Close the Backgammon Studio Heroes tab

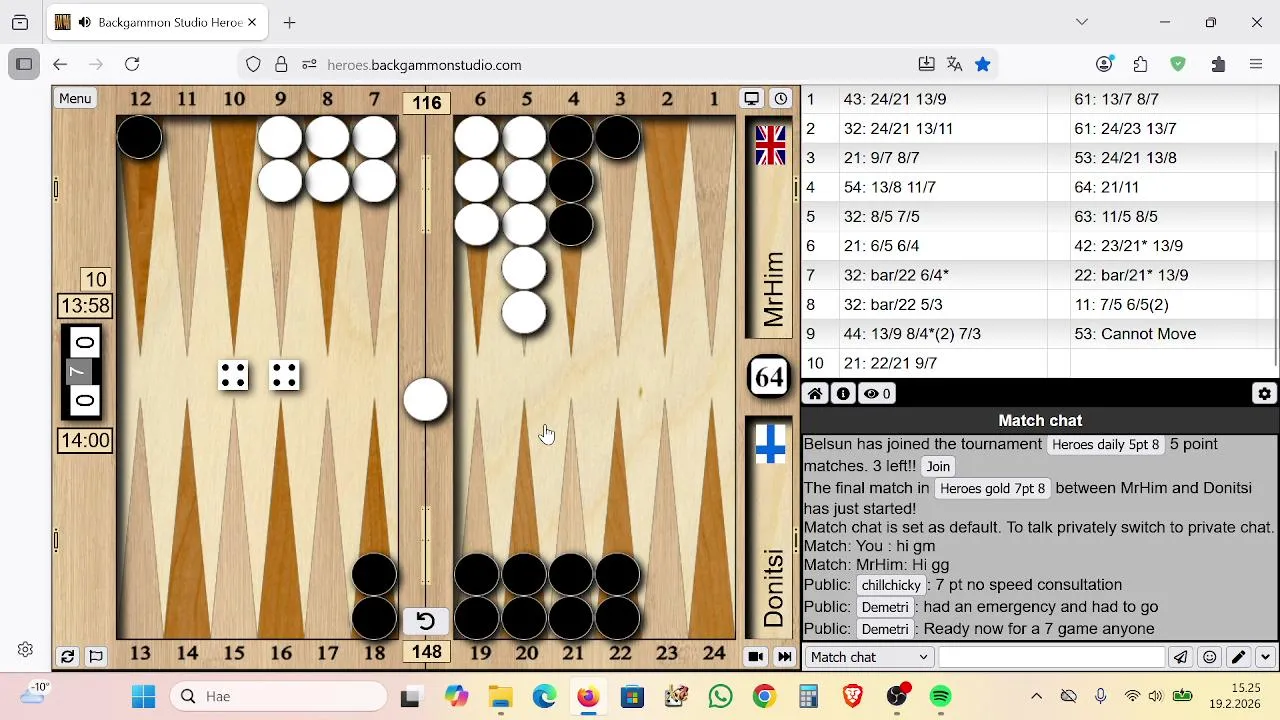point(252,22)
